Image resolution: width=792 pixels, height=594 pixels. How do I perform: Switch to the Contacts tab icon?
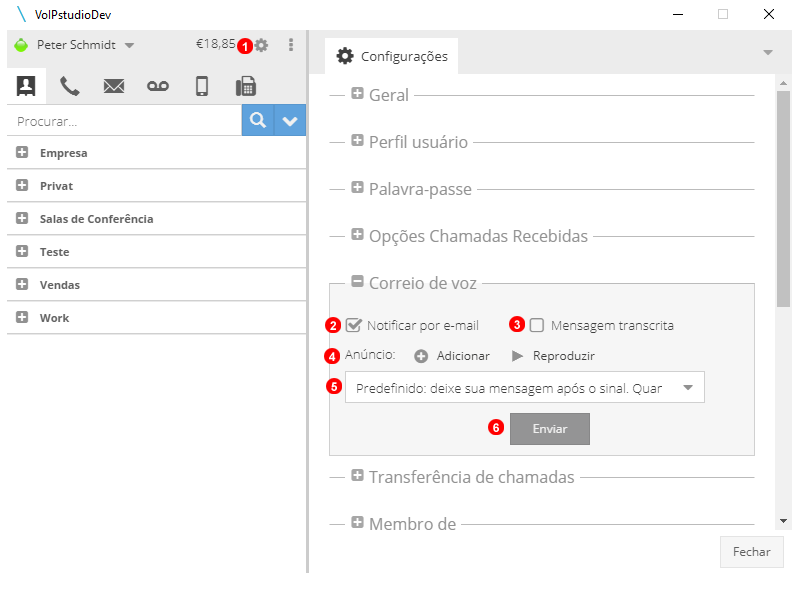26,86
